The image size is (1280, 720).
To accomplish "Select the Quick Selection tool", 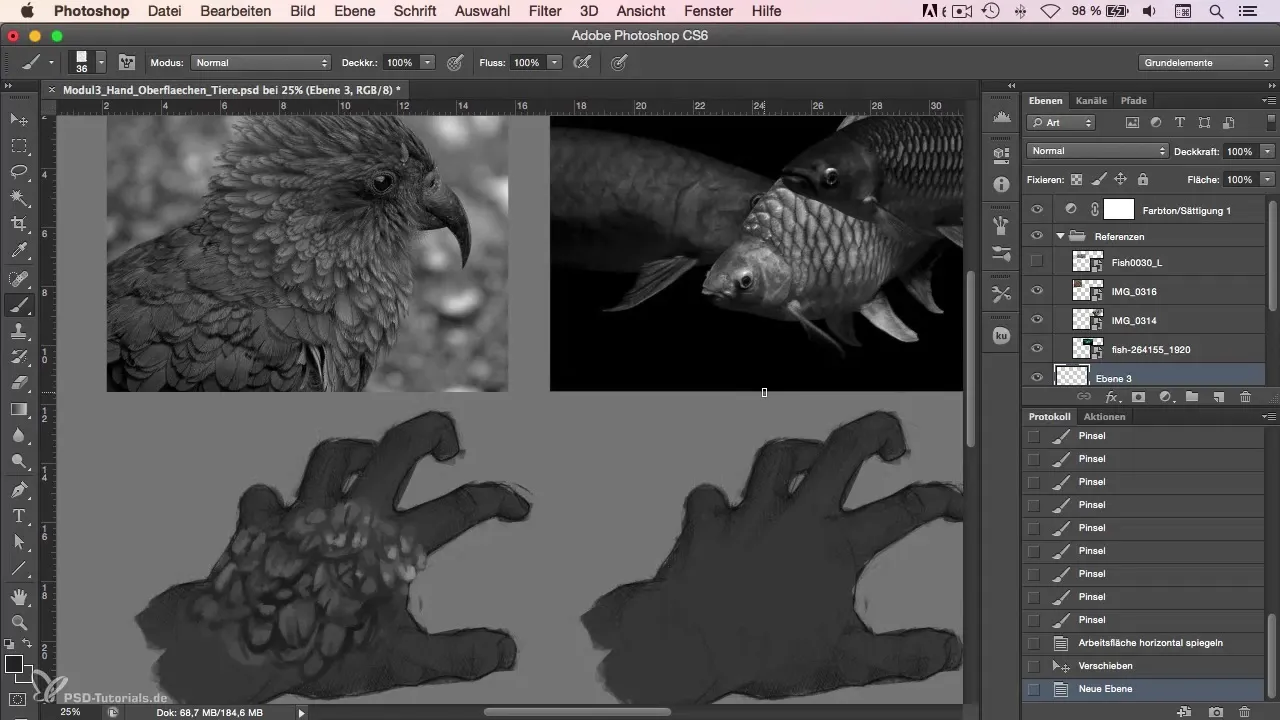I will click(x=19, y=198).
